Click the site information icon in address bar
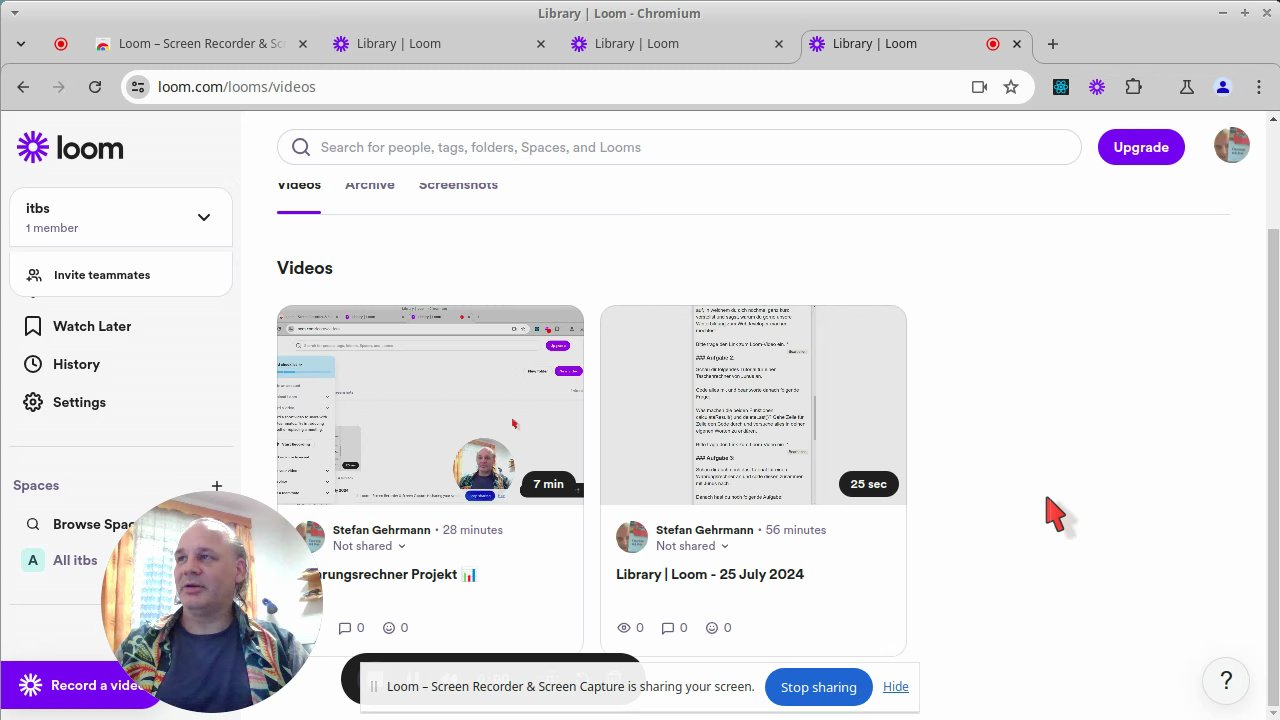Image resolution: width=1280 pixels, height=720 pixels. [138, 87]
